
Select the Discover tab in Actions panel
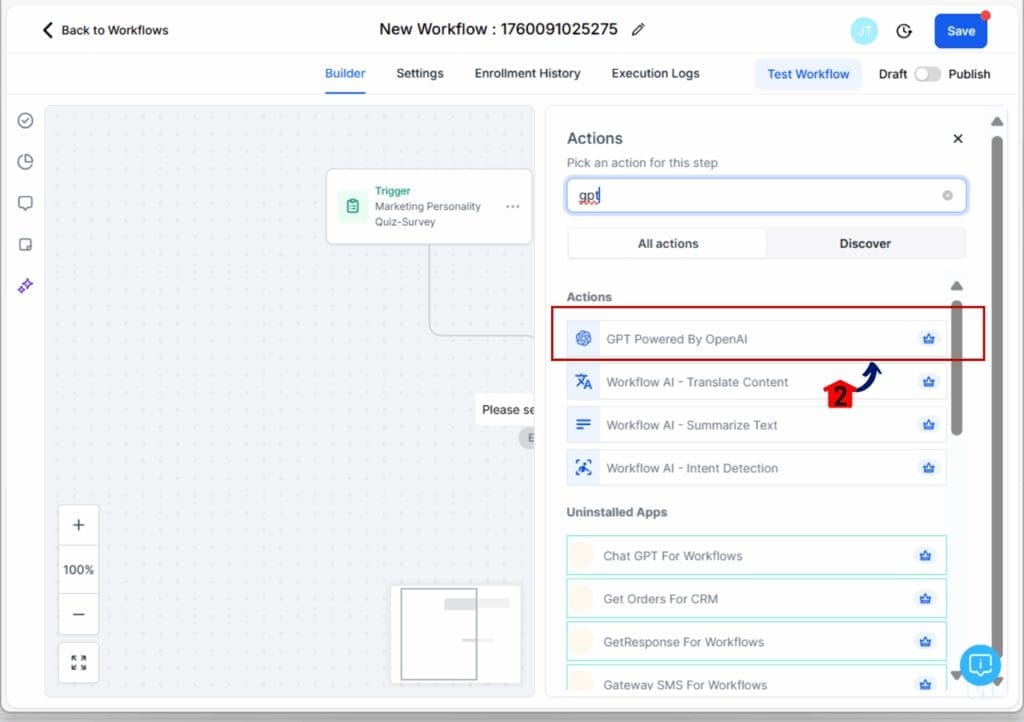click(865, 243)
